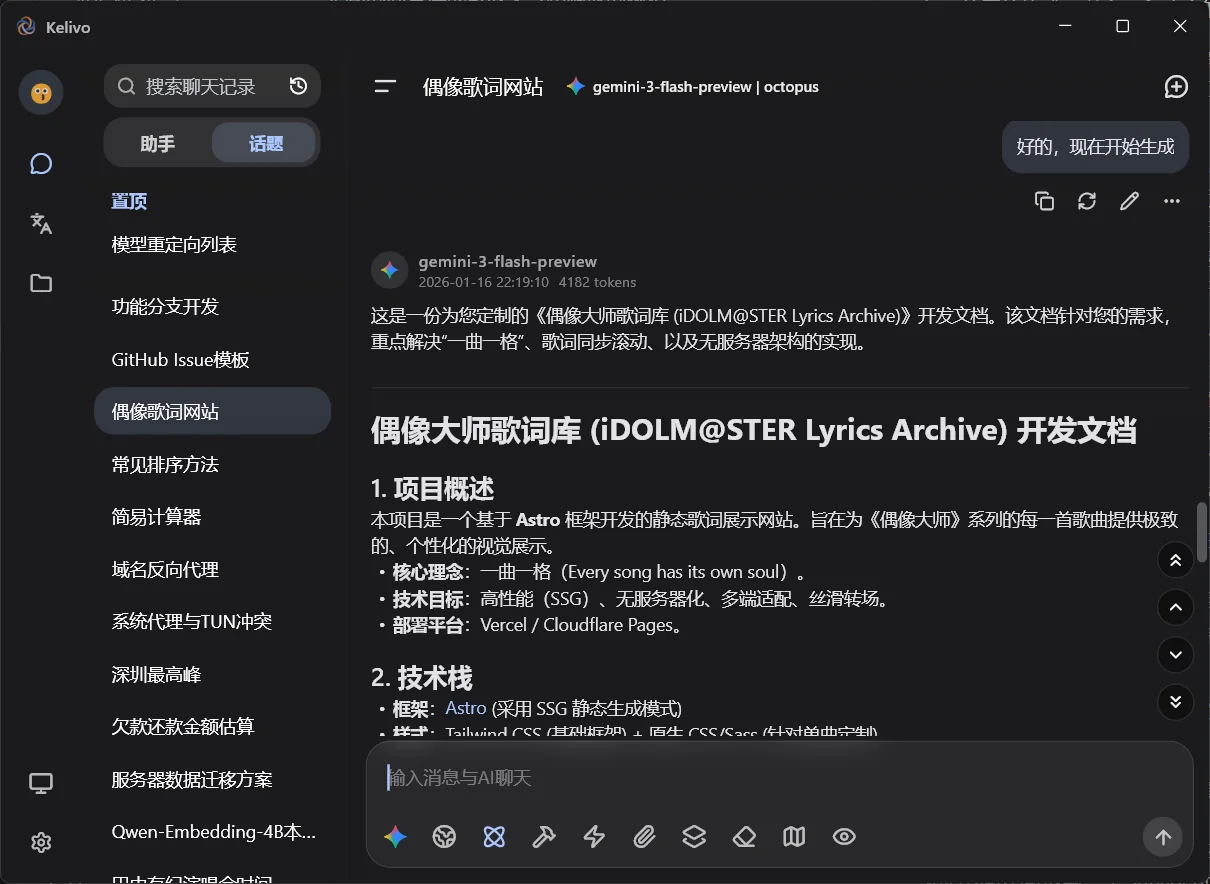Open the gemini-3-flash-preview model selector
1210x884 pixels.
692,87
